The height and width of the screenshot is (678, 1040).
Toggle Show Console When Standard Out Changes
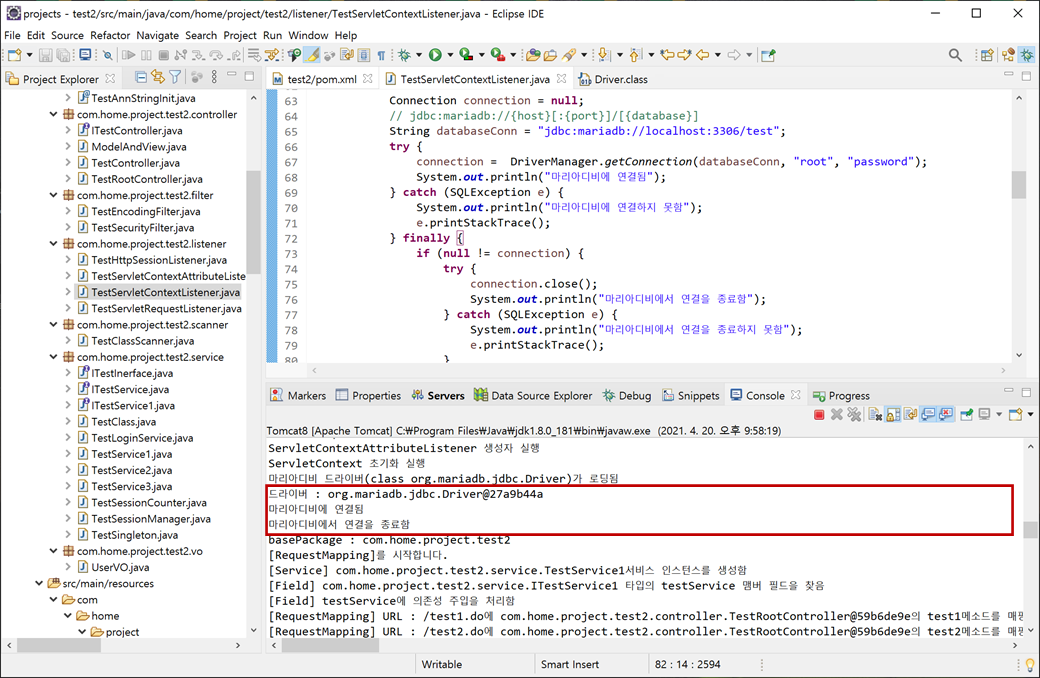click(x=926, y=414)
